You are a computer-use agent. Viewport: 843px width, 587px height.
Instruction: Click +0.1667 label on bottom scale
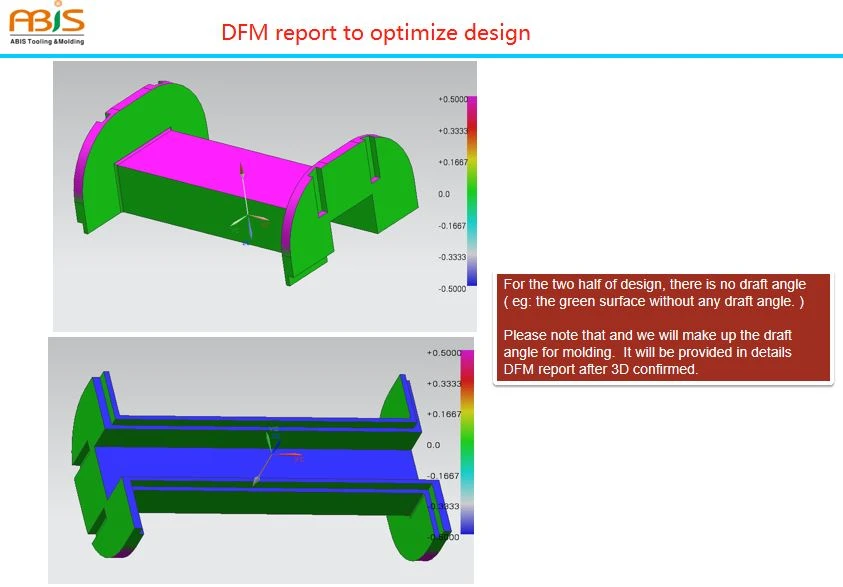[444, 414]
